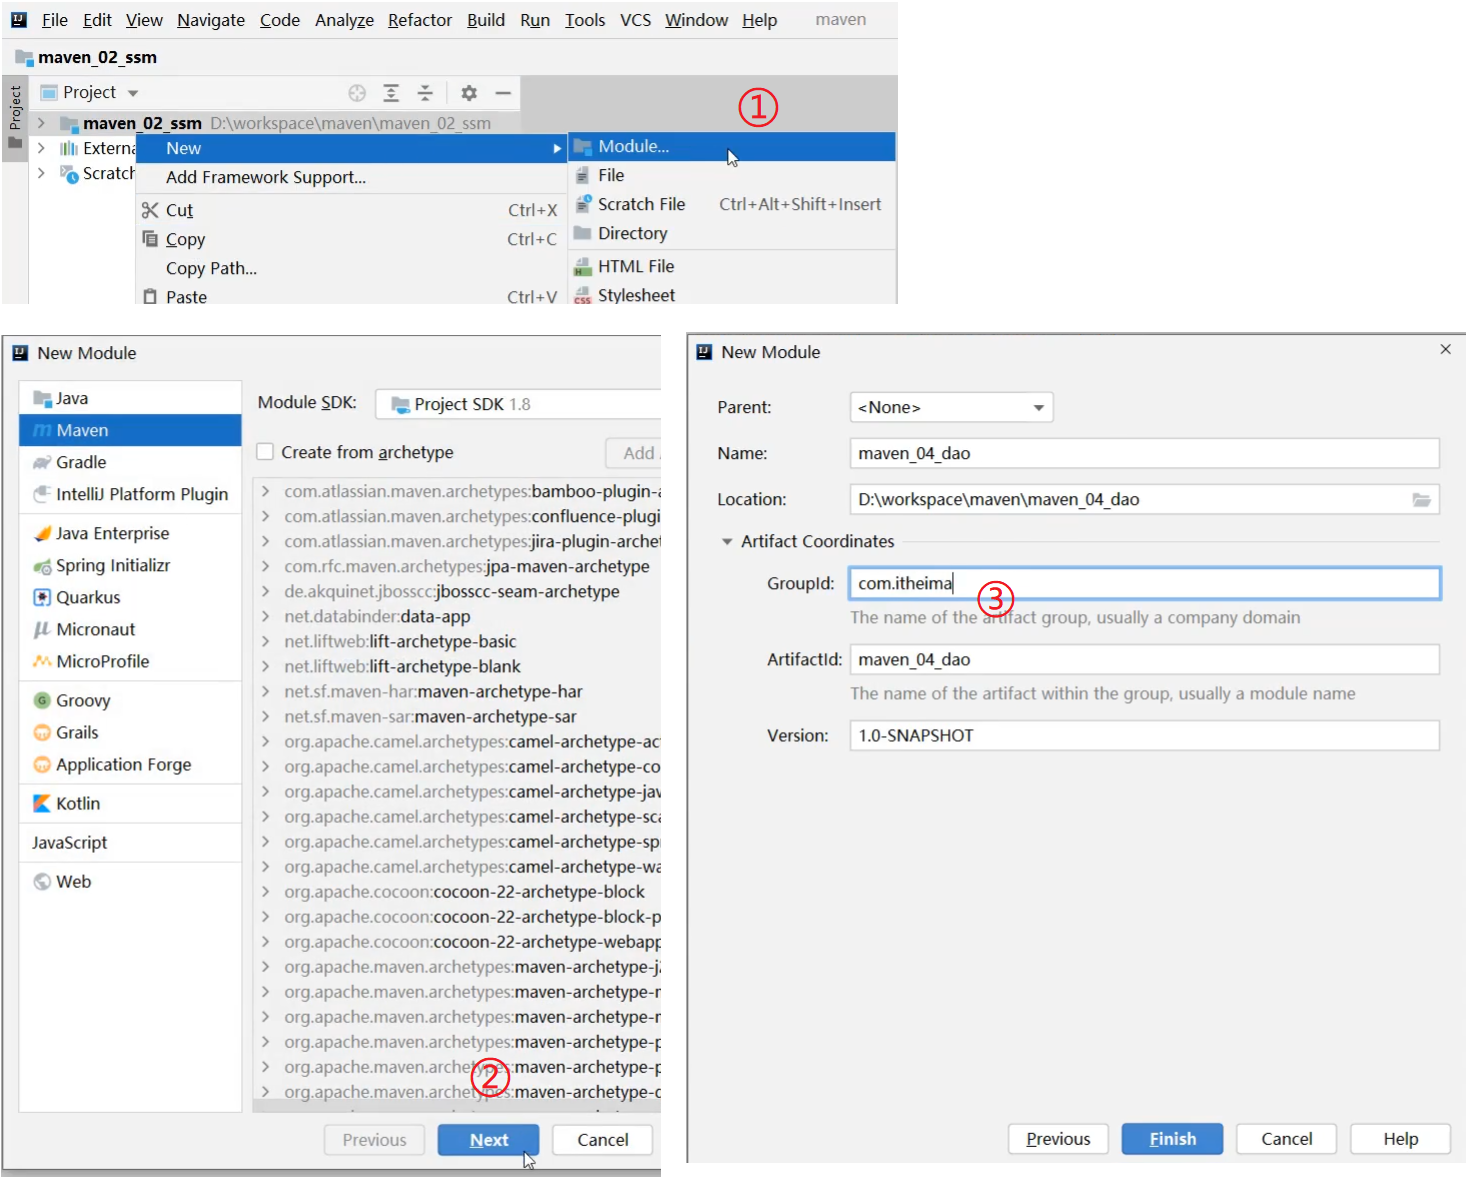Select IntelliJ Platform Plugin module type
This screenshot has width=1467, height=1178.
pos(130,494)
